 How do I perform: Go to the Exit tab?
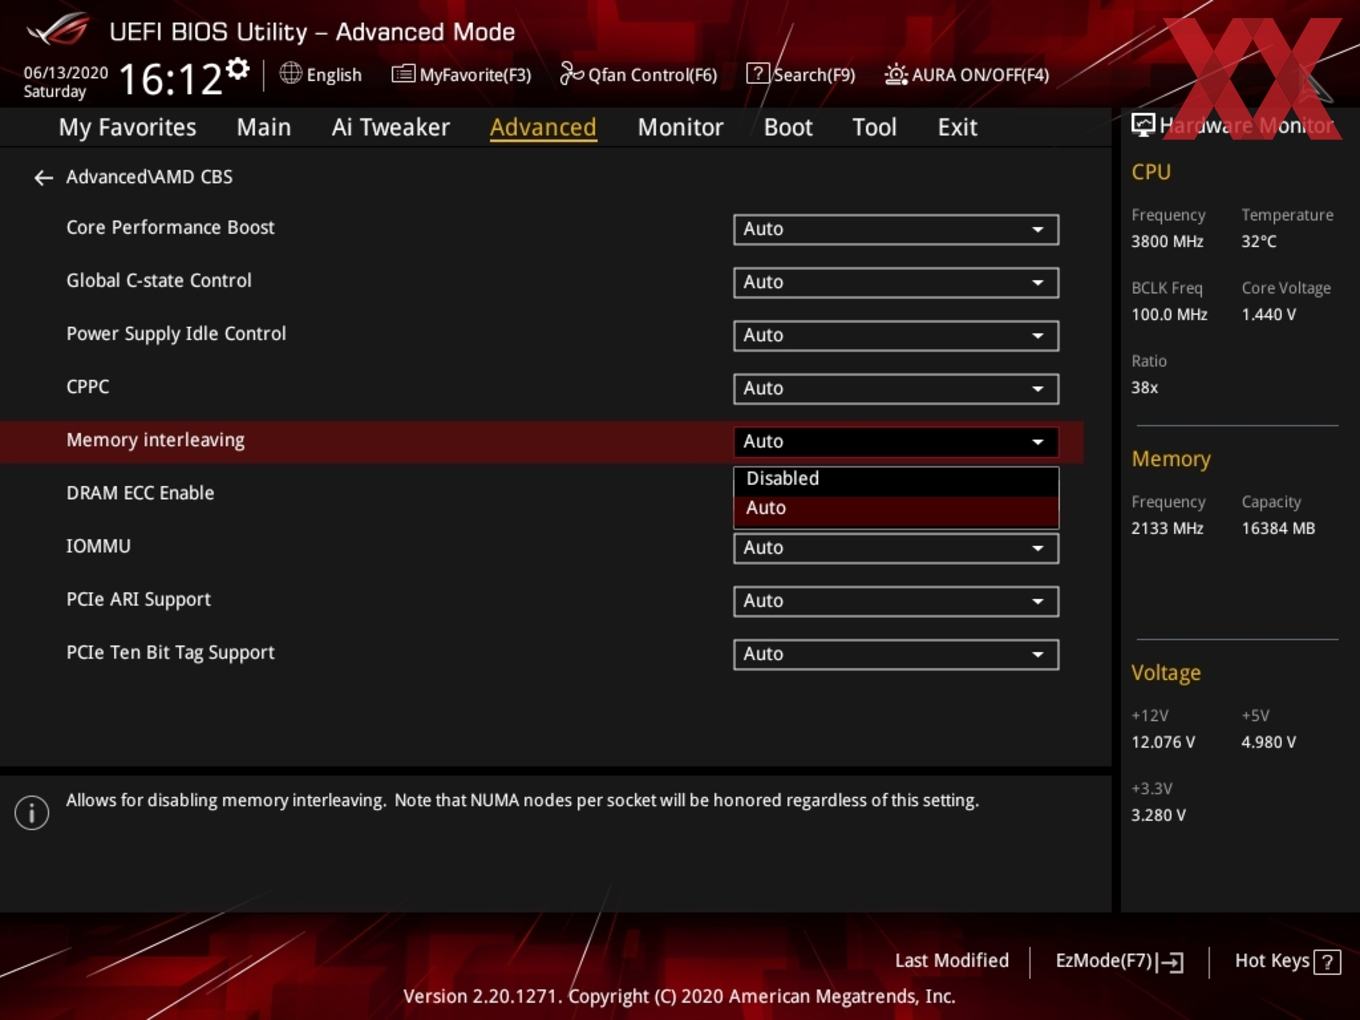click(957, 127)
